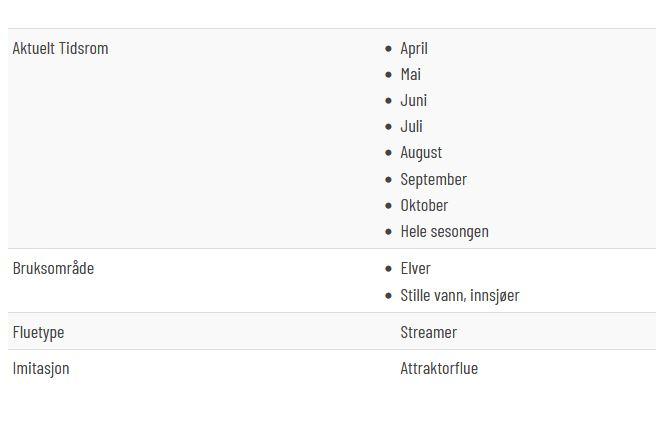Viewport: 656px width, 437px height.
Task: Select the Mai list entry
Action: click(x=410, y=74)
